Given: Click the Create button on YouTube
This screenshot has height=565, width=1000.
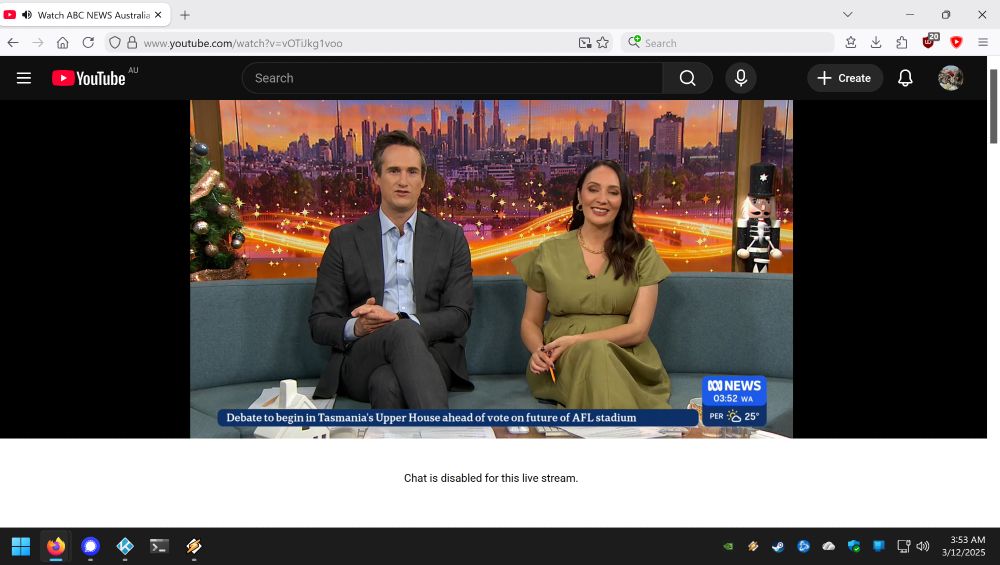Looking at the screenshot, I should coord(844,78).
